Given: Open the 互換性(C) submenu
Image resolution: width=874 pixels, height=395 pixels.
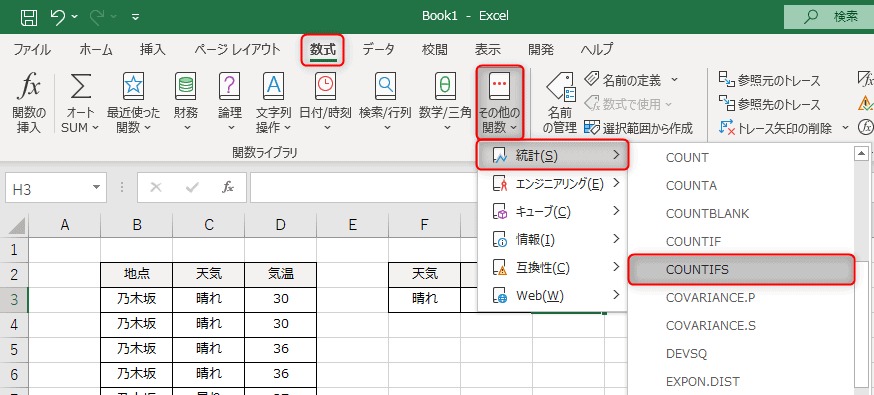Looking at the screenshot, I should click(x=553, y=268).
